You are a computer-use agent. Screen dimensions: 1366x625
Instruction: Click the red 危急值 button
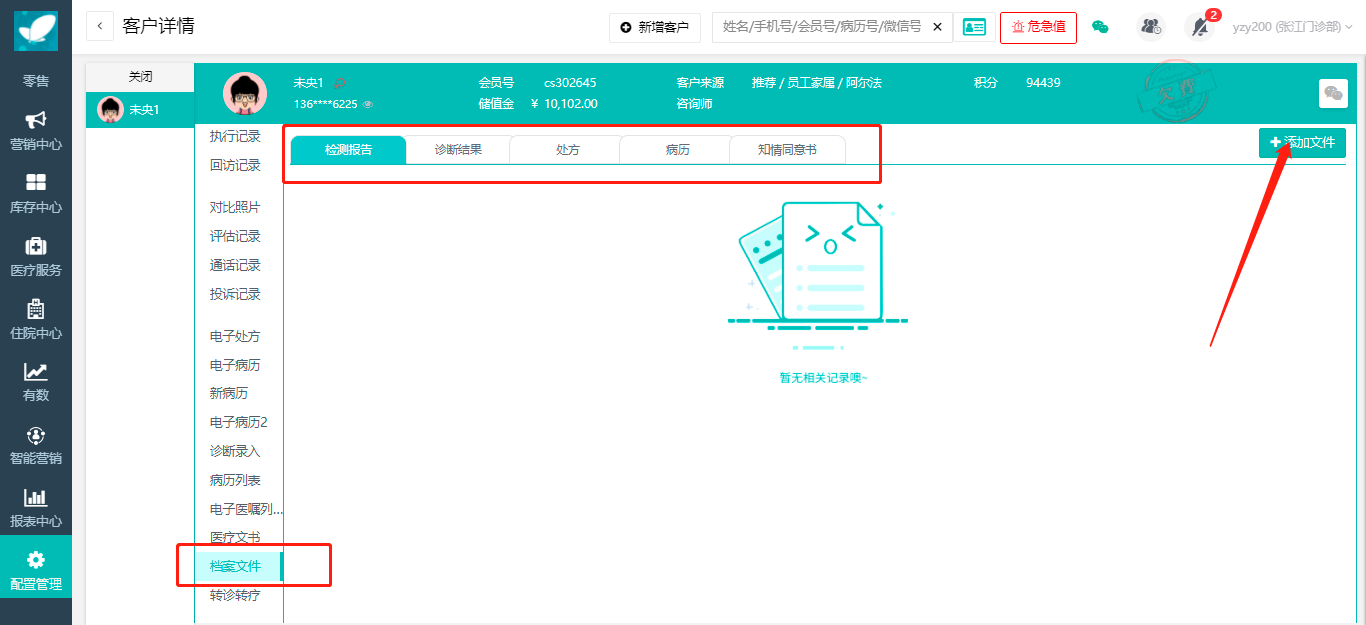coord(1038,27)
